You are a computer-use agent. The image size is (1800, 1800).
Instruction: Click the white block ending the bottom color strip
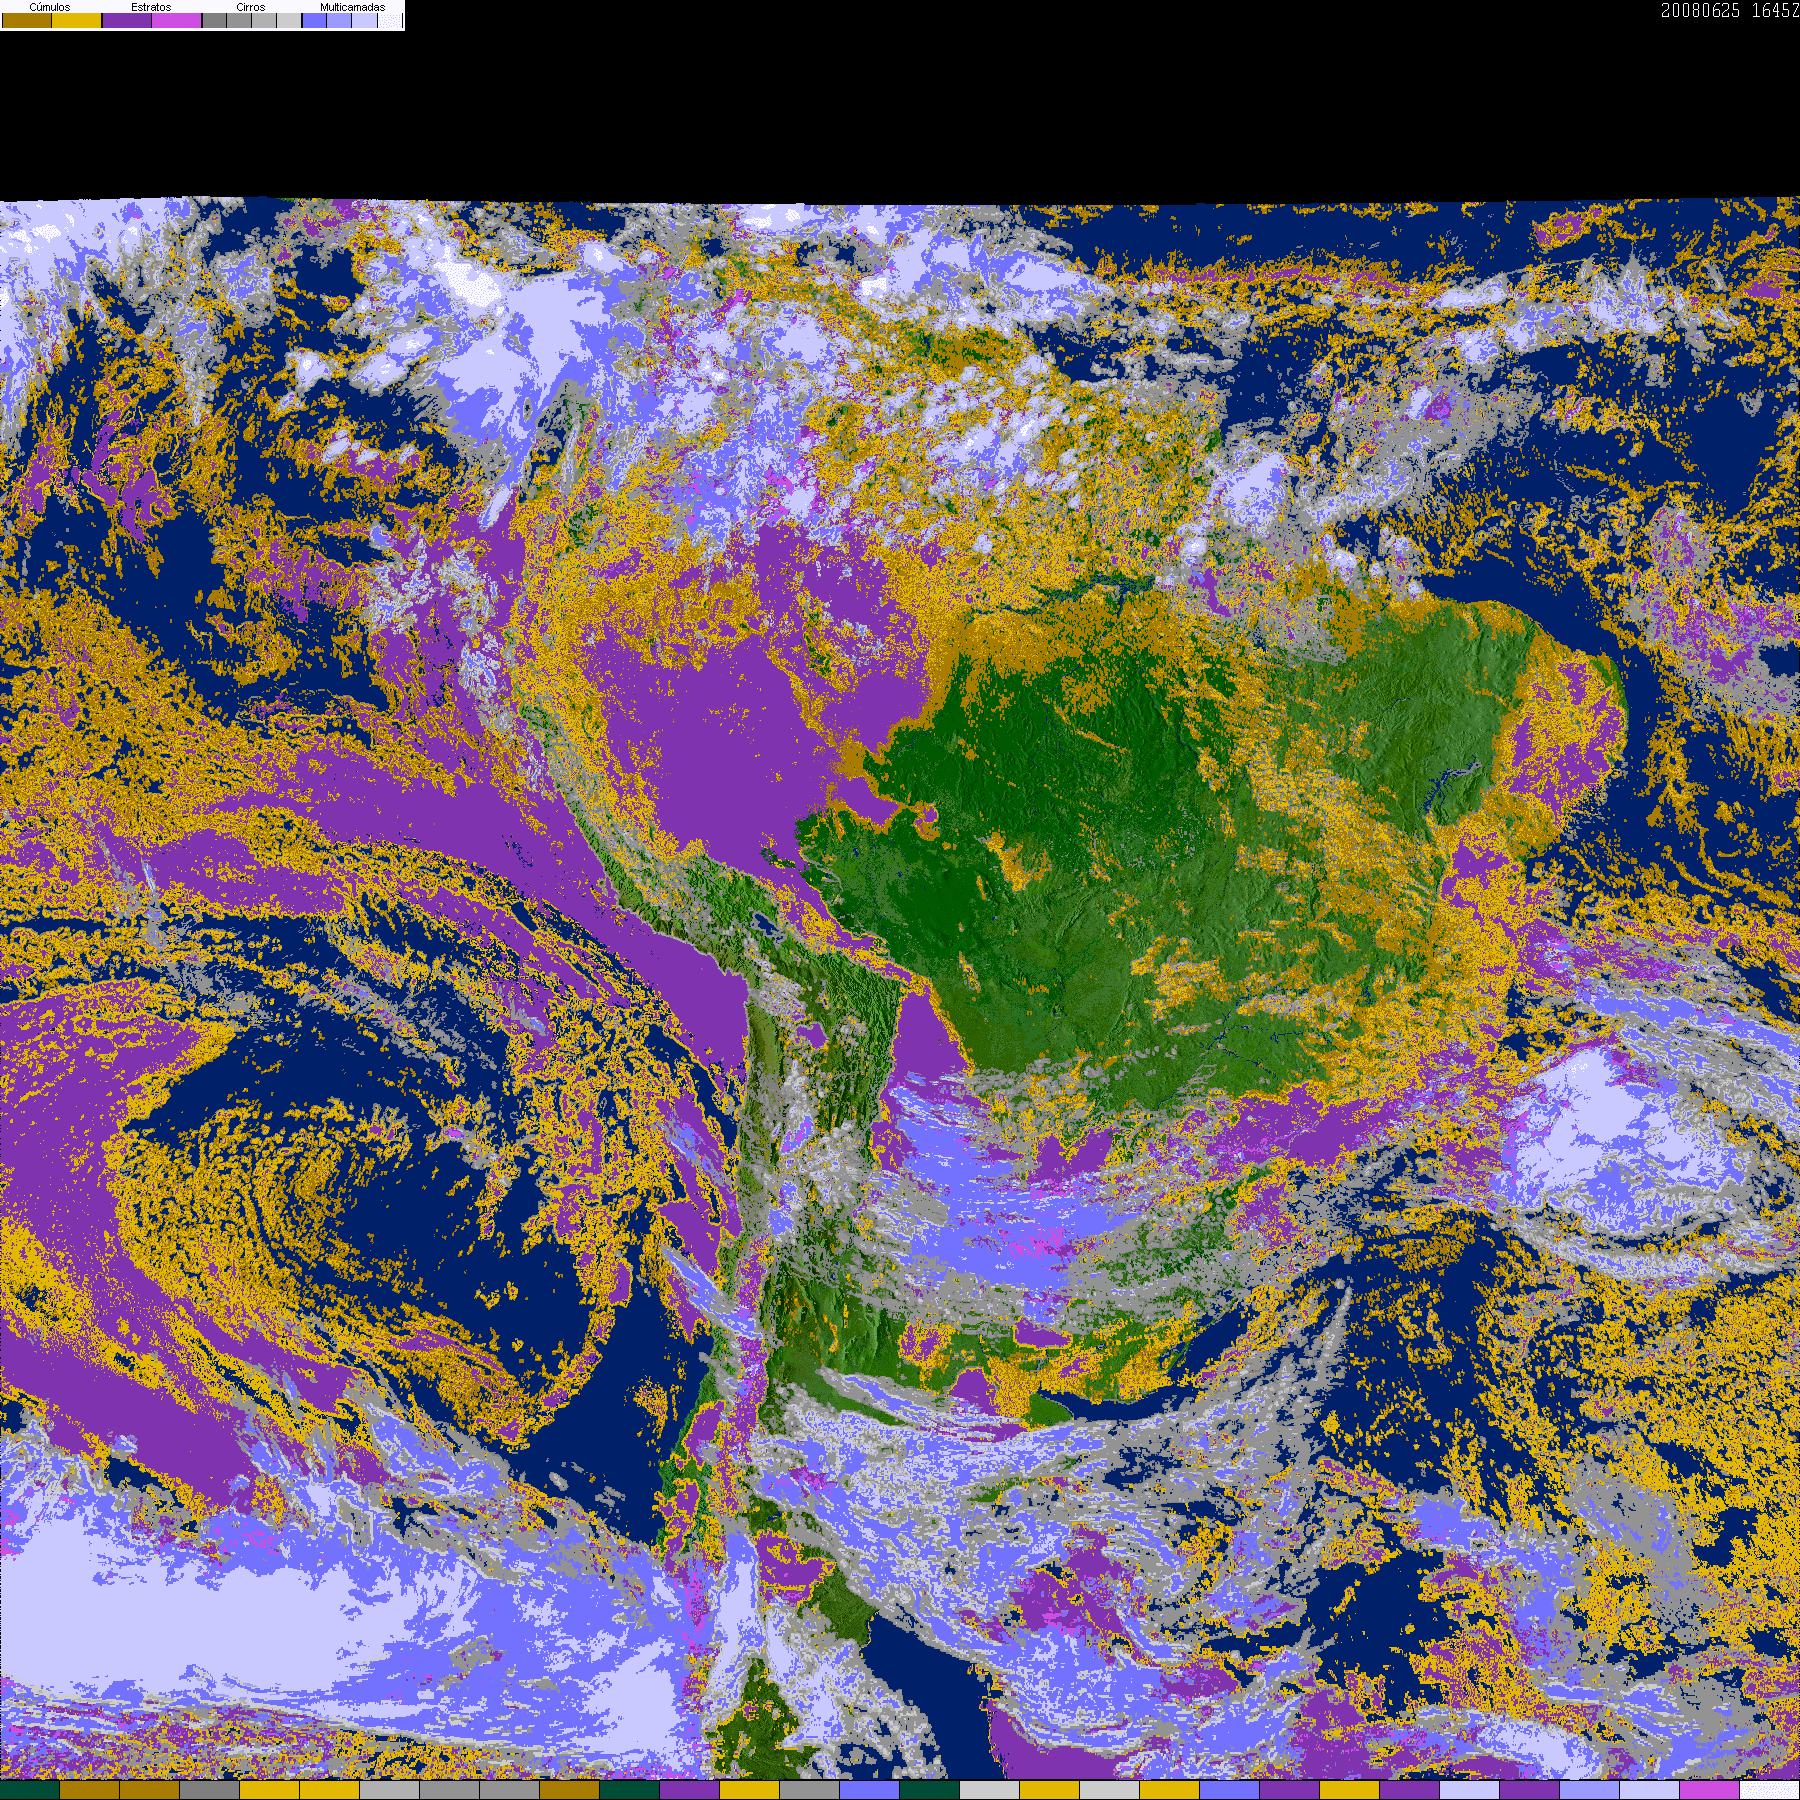click(1769, 1790)
